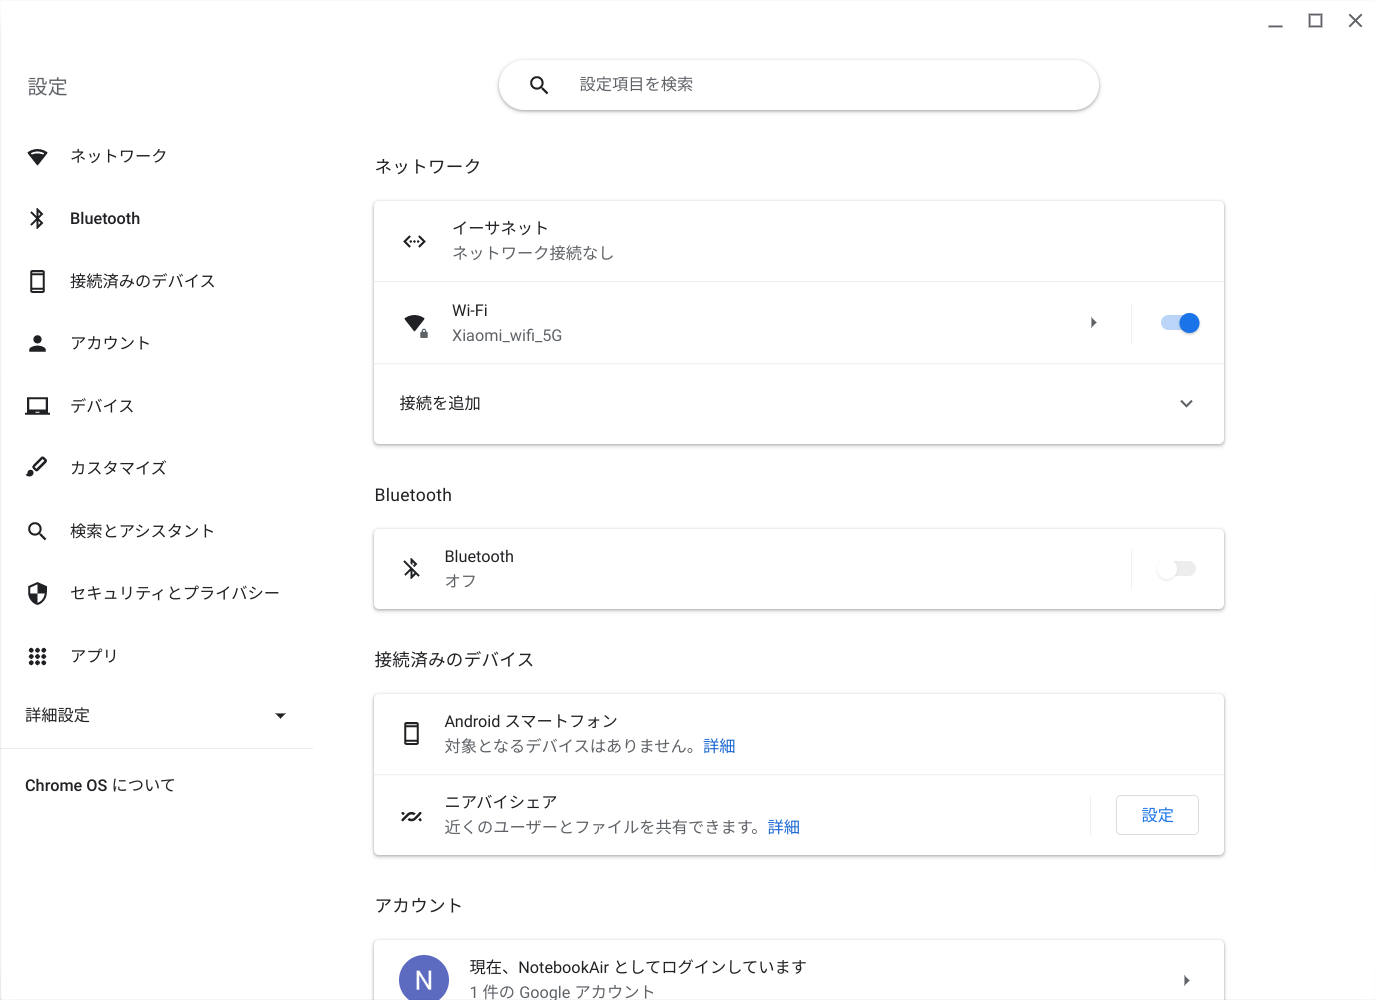1375x1000 pixels.
Task: Click the Ethernet icon in イーサネット row
Action: coord(414,241)
